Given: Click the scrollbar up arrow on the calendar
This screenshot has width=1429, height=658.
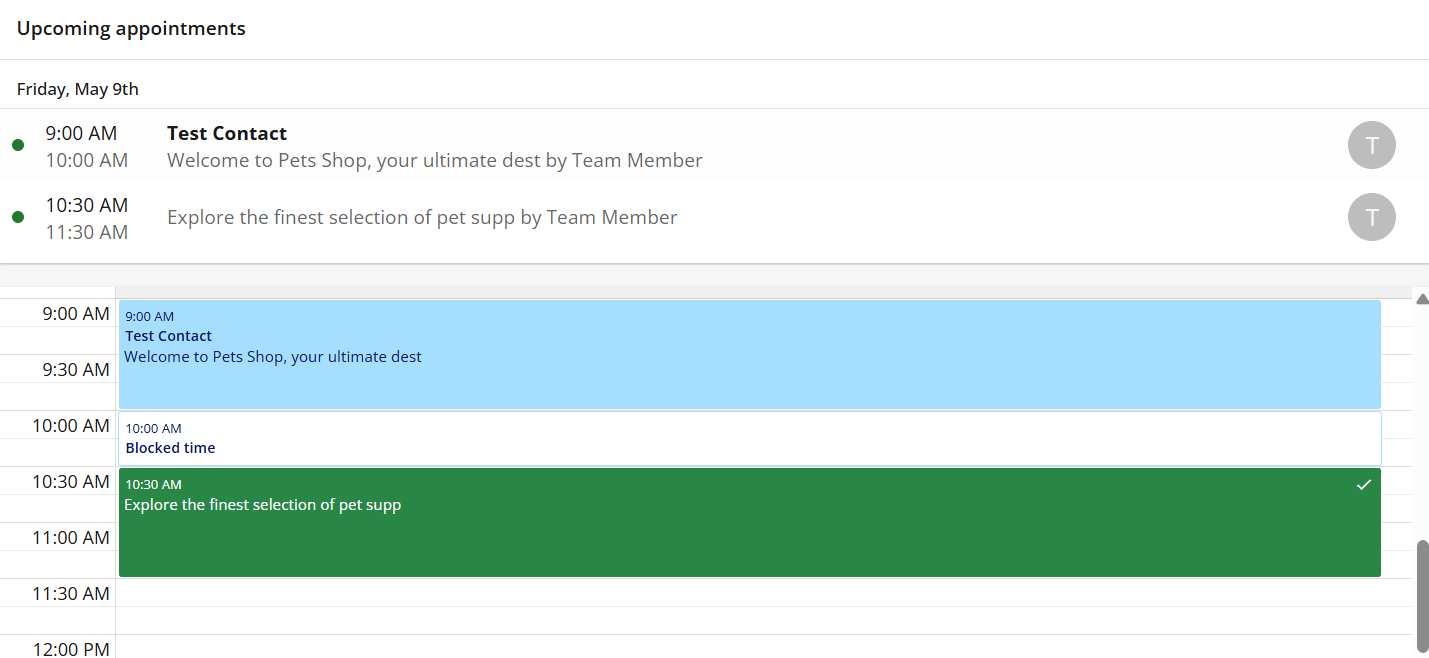Looking at the screenshot, I should 1422,297.
